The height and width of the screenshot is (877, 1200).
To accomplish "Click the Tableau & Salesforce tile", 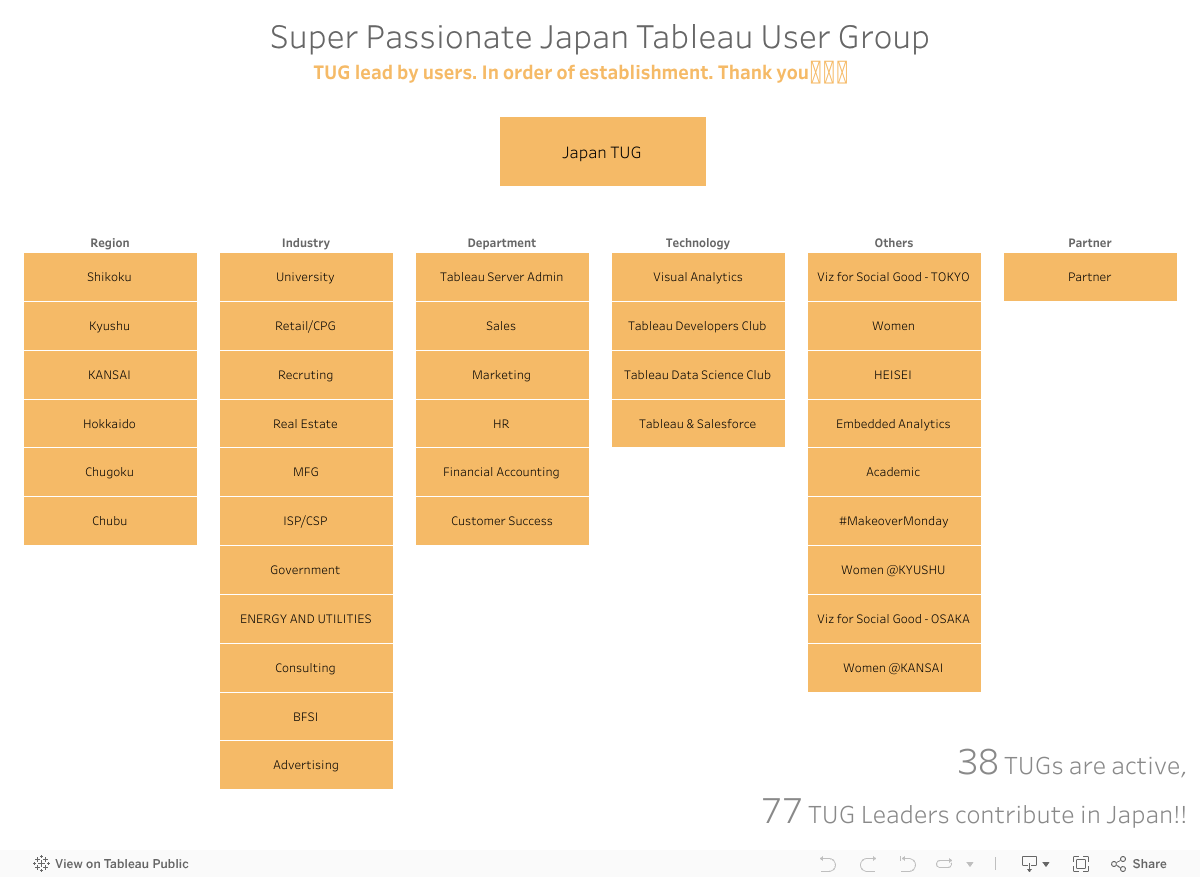I will click(698, 424).
